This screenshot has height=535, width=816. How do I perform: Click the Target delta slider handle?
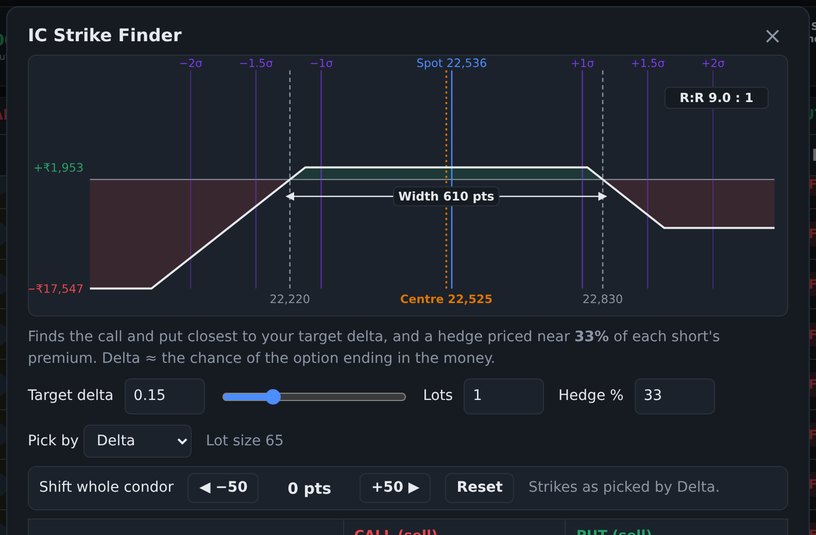(x=273, y=397)
